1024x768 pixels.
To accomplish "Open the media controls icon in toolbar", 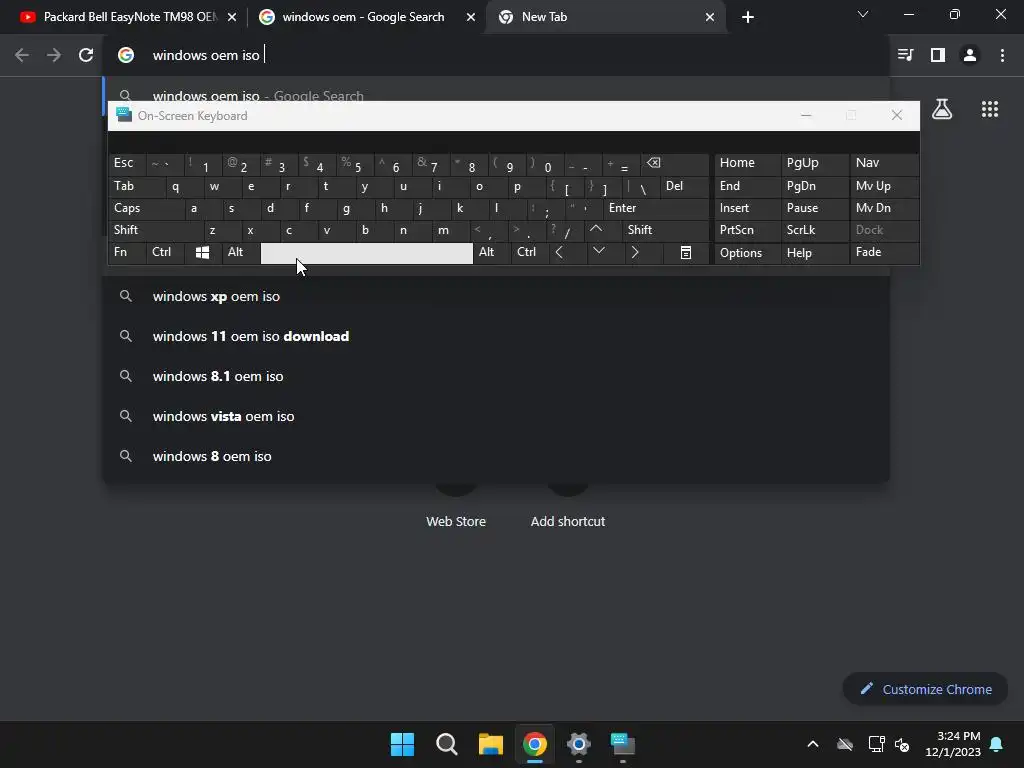I will click(x=905, y=55).
